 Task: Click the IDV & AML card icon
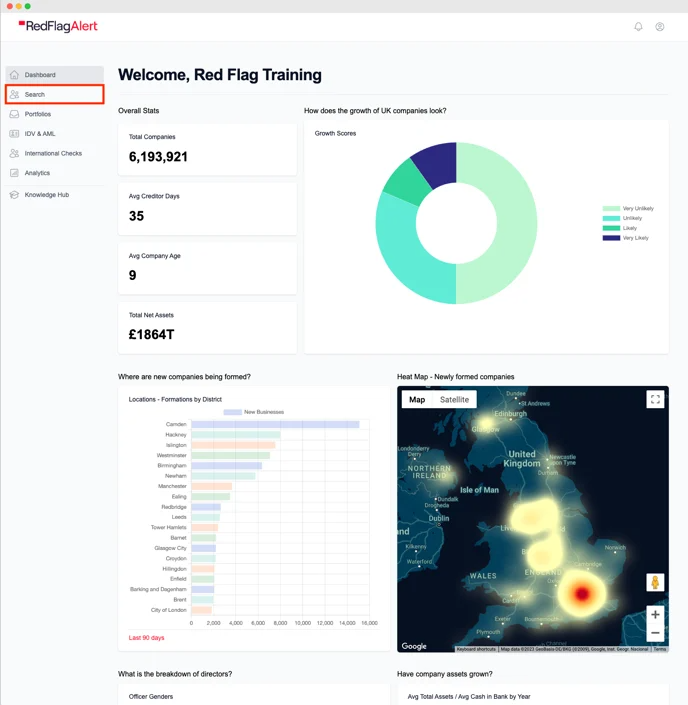(14, 134)
